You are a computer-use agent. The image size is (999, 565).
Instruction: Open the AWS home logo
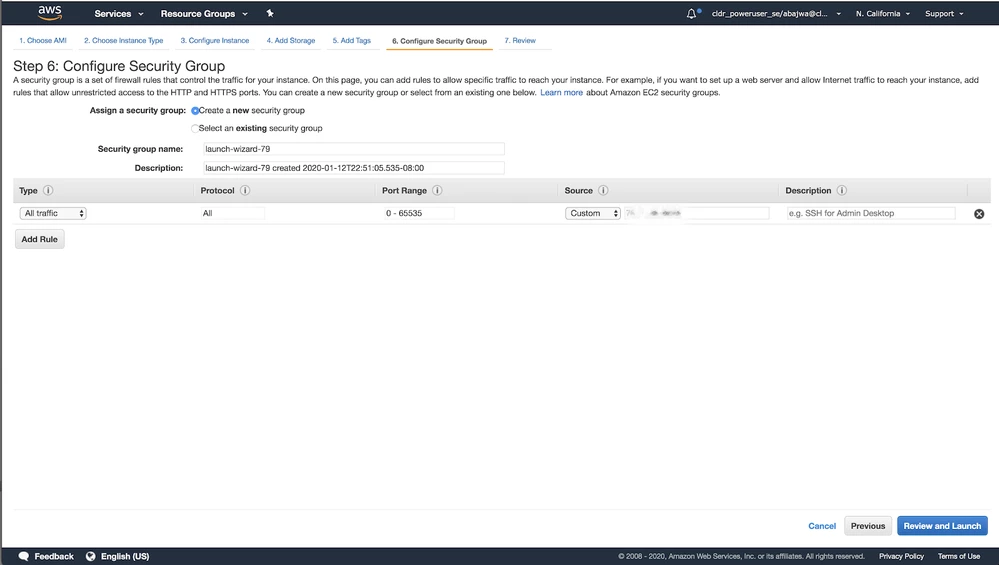[49, 13]
